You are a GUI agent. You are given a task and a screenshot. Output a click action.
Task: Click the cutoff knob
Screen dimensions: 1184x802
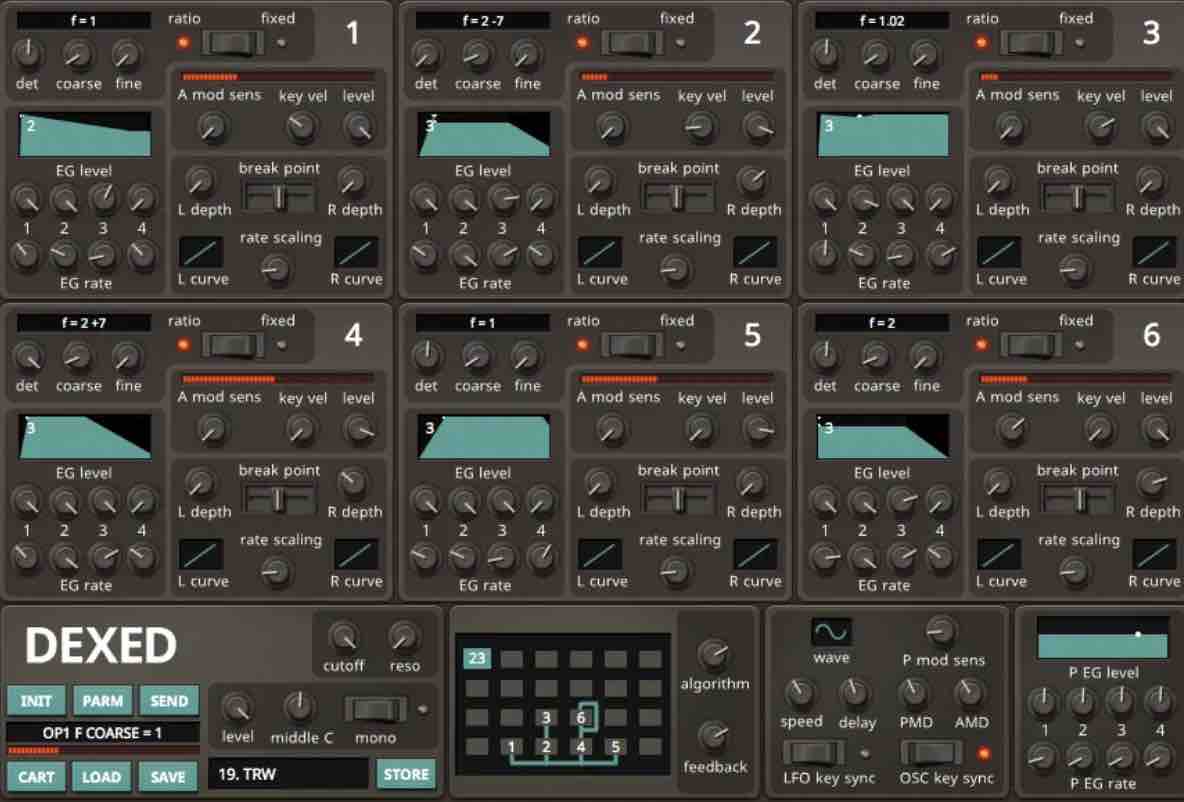(344, 637)
